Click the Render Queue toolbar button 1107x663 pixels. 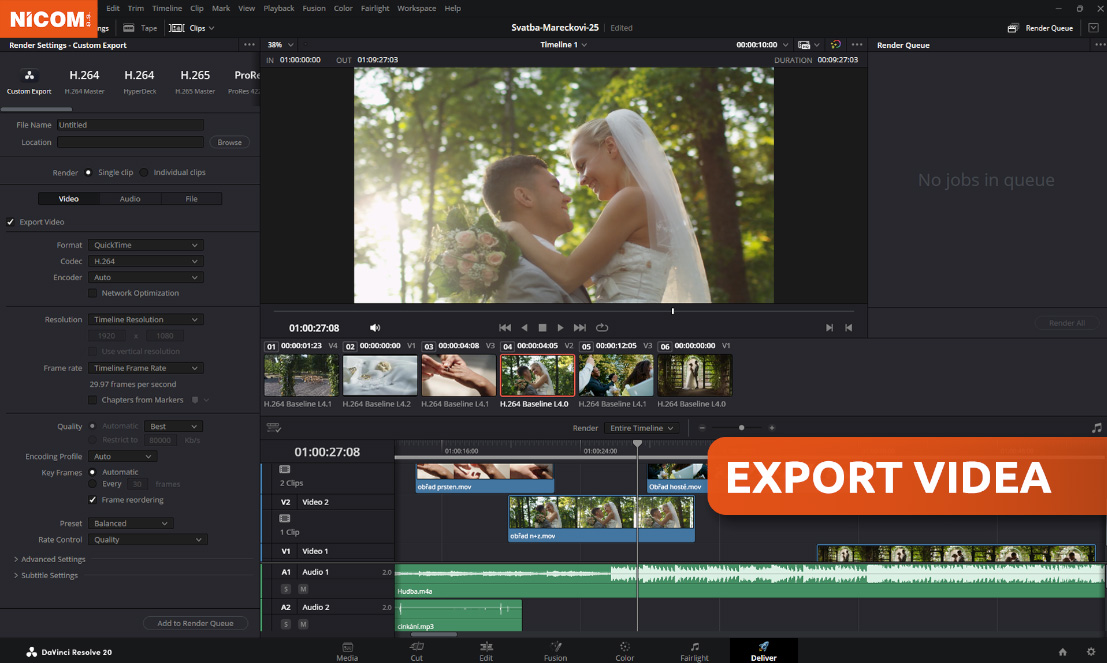[x=1040, y=28]
